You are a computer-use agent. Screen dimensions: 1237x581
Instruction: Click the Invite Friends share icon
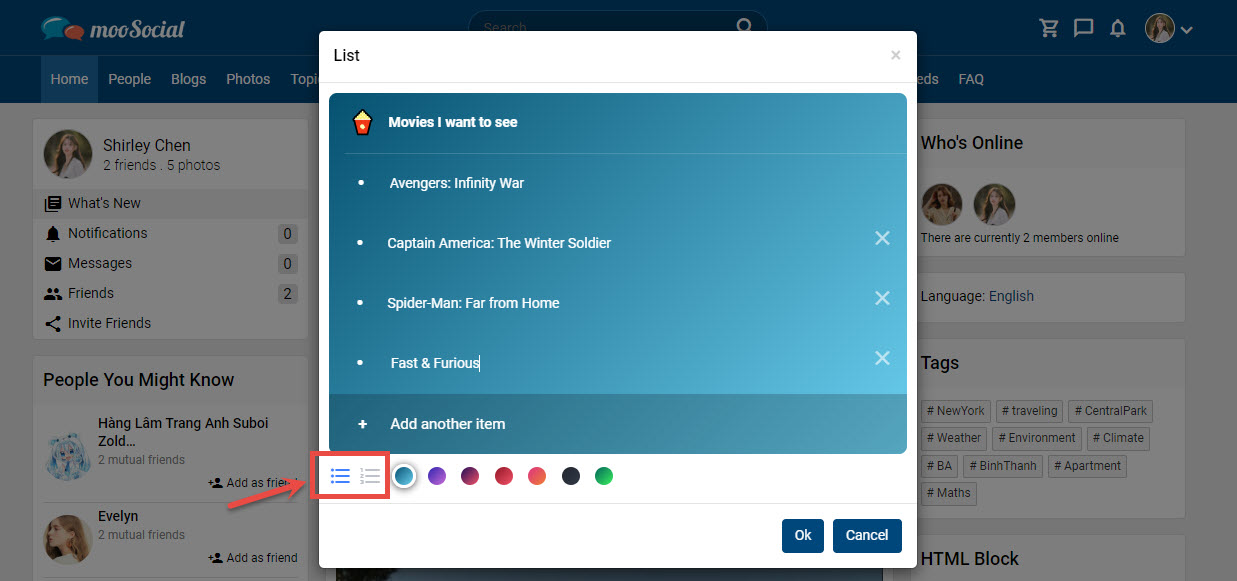click(x=53, y=324)
